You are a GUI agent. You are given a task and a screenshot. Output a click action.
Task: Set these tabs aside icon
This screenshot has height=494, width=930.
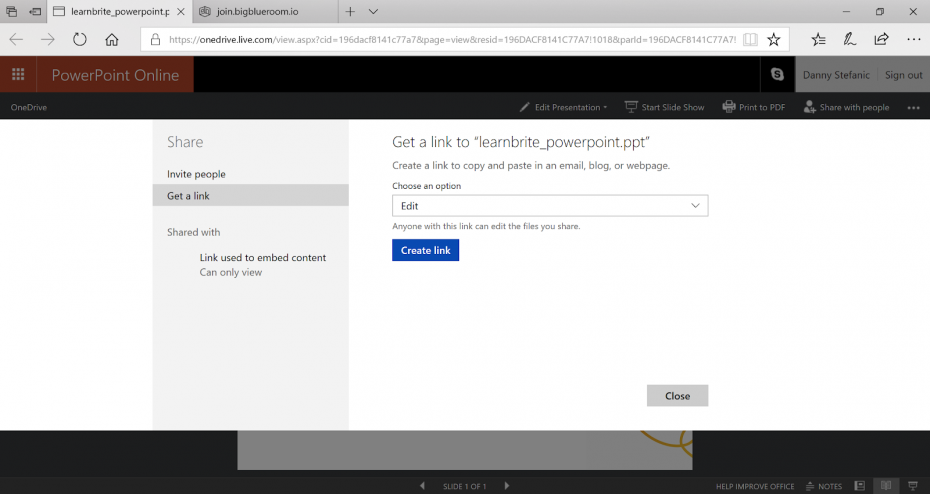click(x=35, y=11)
